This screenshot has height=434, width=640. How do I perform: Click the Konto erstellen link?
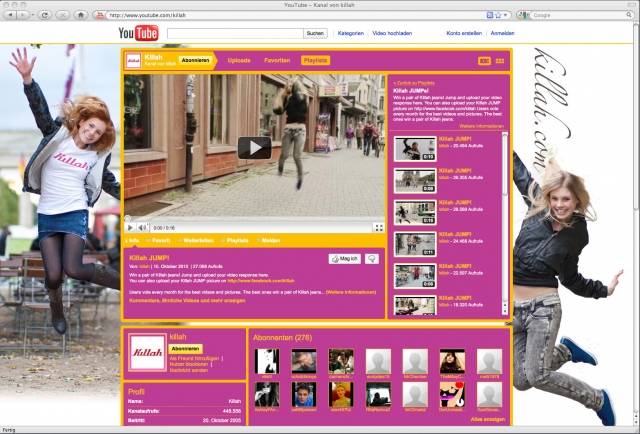[464, 33]
